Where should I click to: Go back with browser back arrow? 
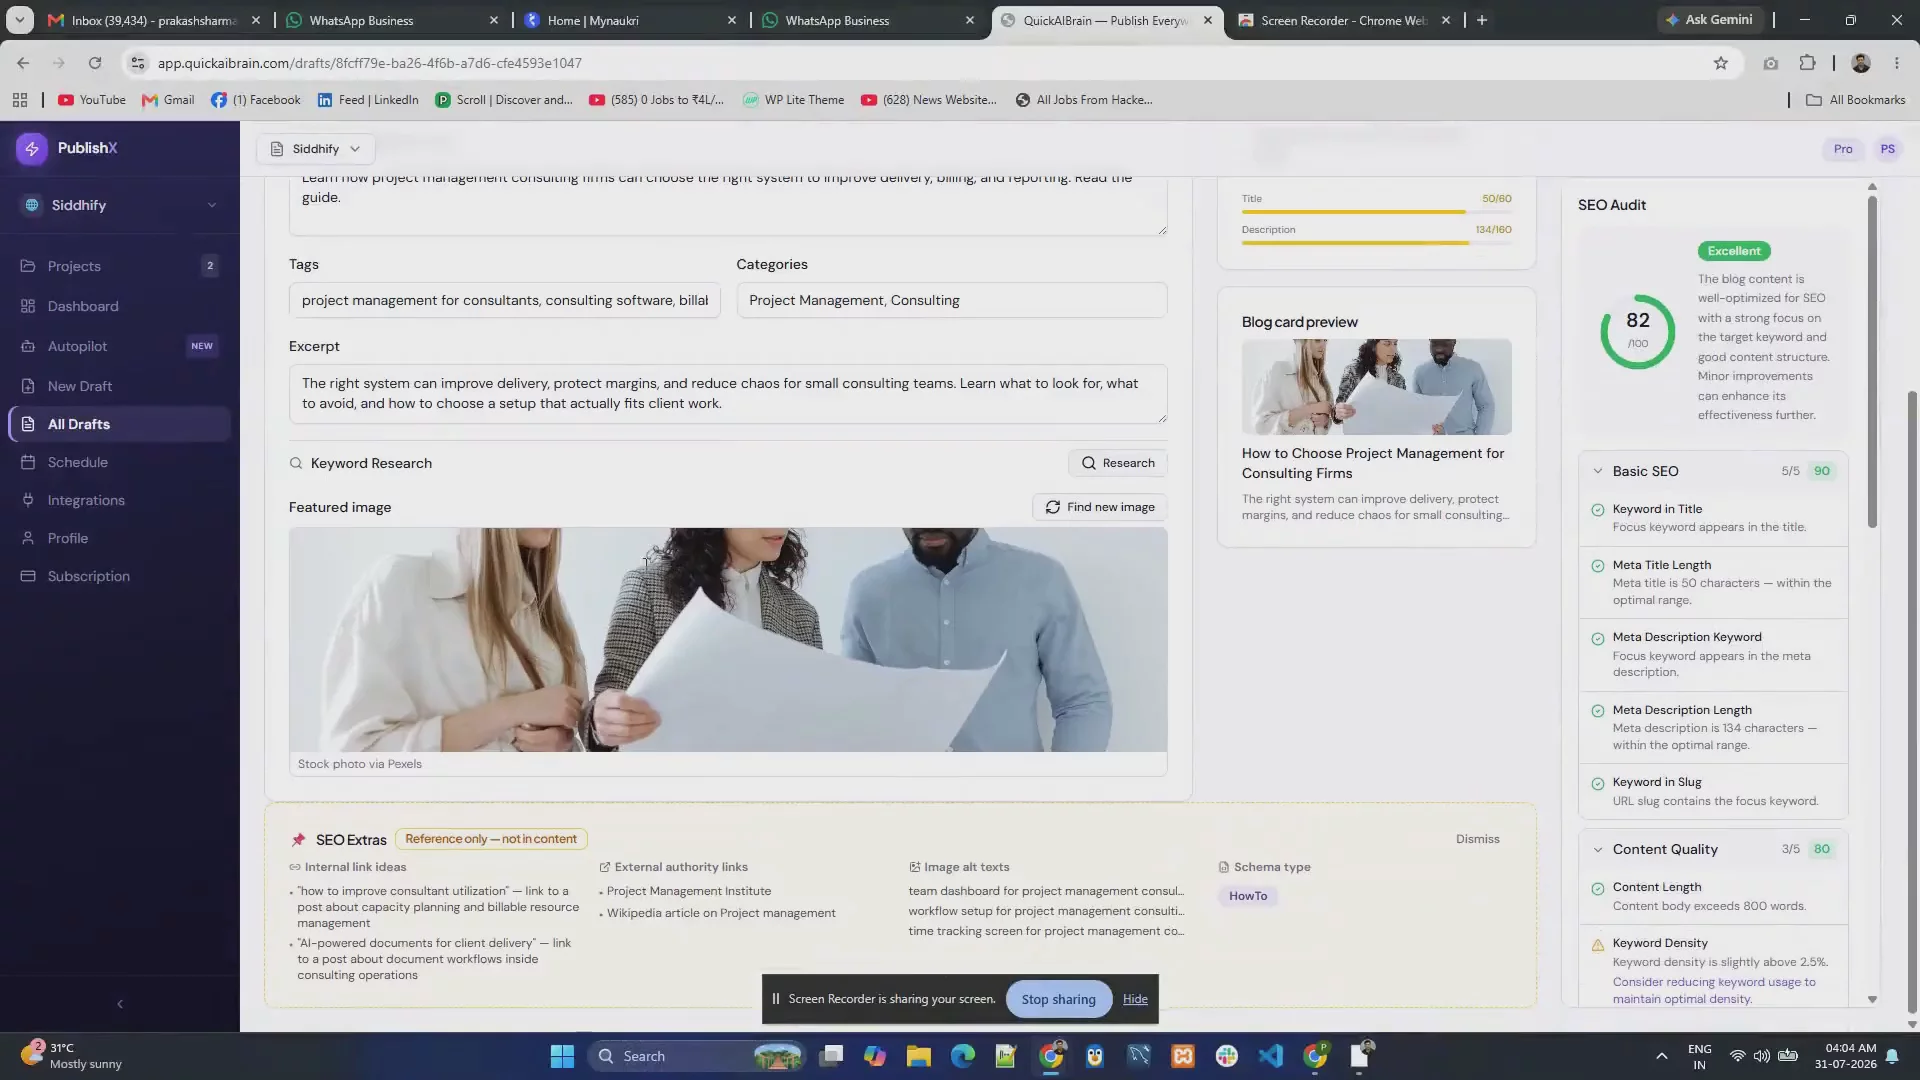[23, 63]
